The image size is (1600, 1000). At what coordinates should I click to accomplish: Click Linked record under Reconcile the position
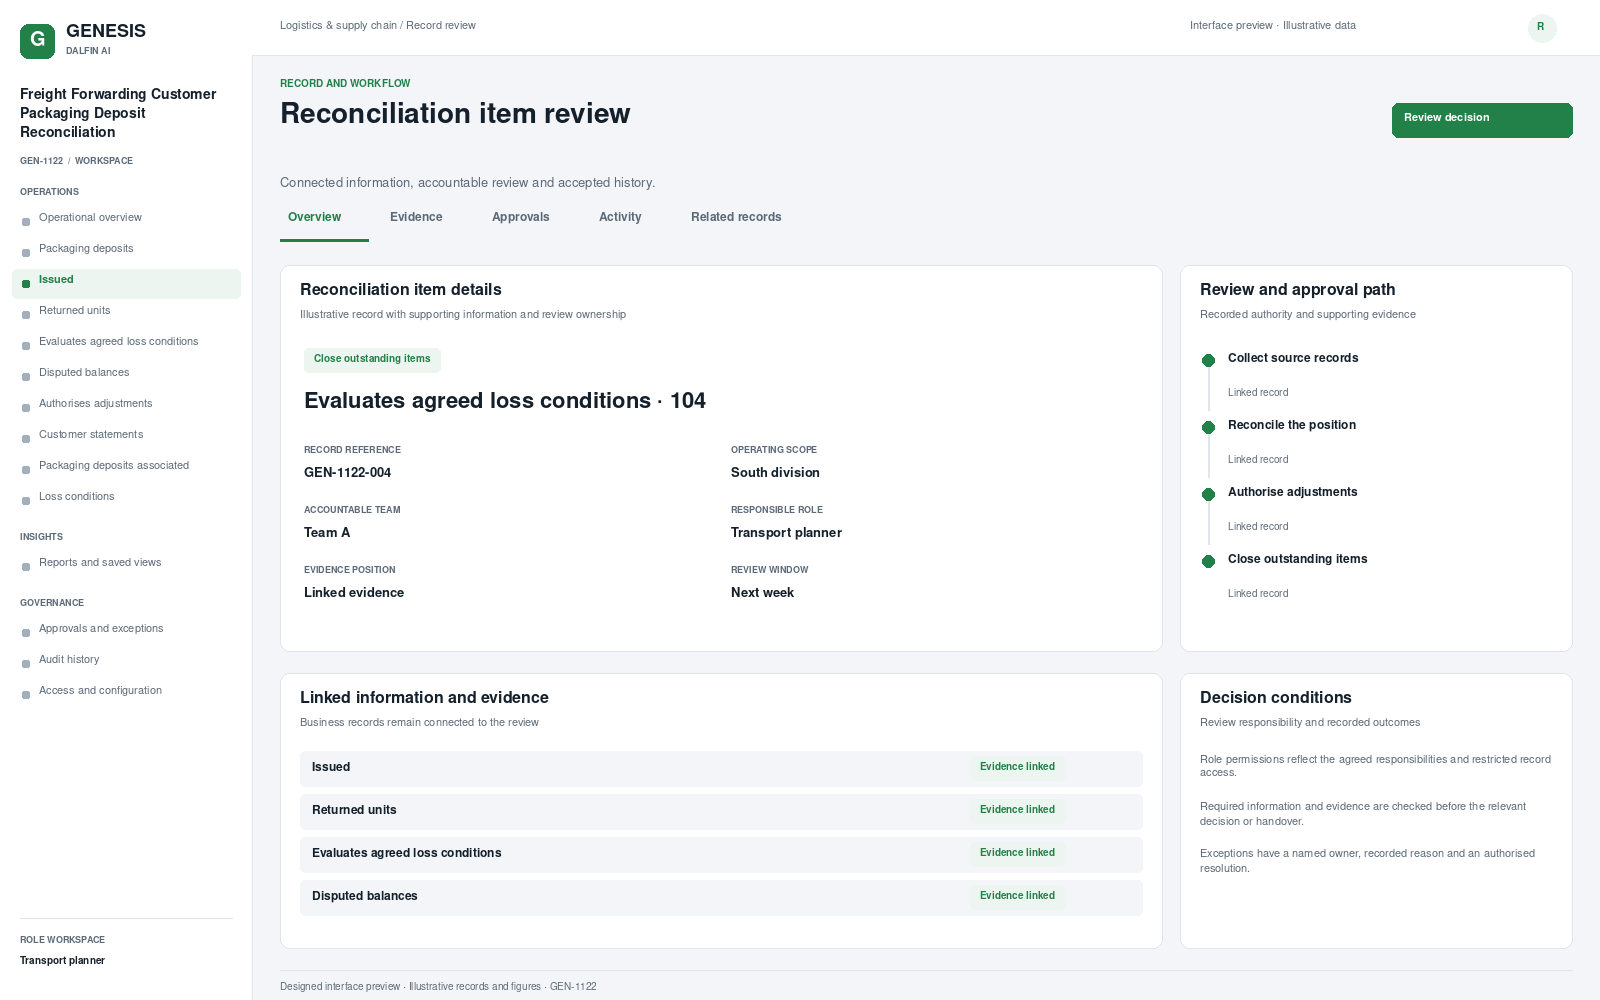pyautogui.click(x=1258, y=460)
